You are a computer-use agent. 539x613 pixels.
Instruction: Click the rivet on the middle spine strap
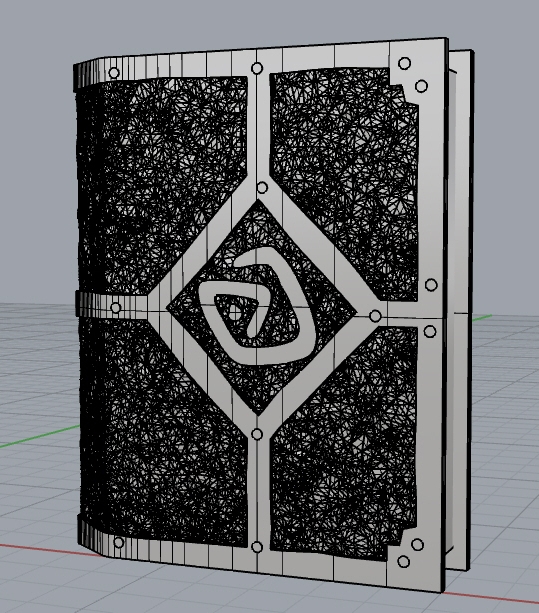point(116,308)
